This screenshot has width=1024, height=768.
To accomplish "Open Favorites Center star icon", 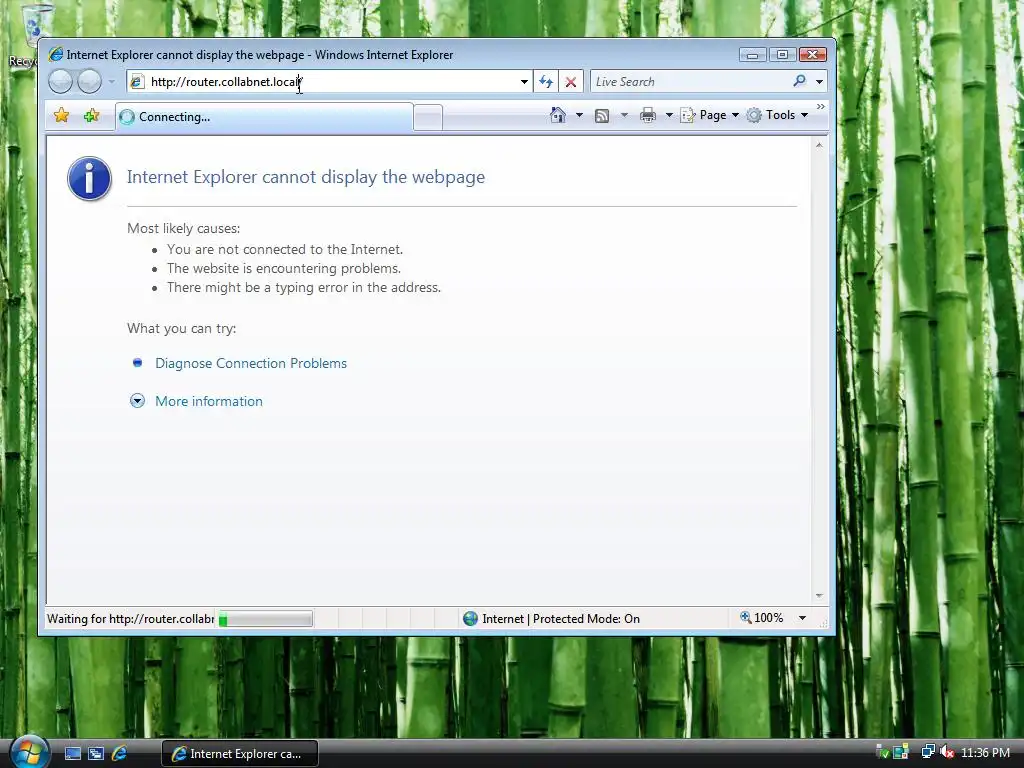I will coord(61,116).
